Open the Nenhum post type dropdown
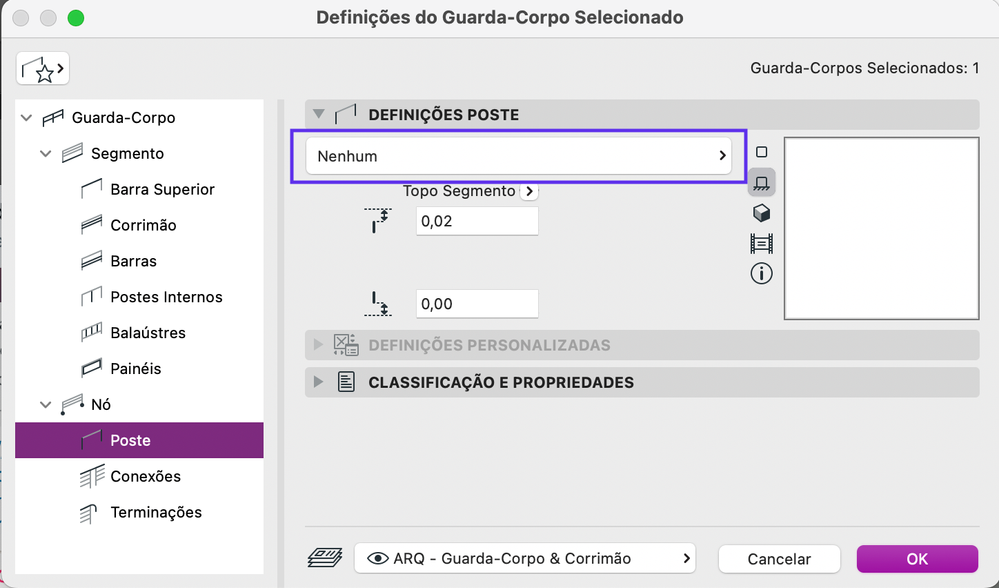999x588 pixels. (x=519, y=156)
